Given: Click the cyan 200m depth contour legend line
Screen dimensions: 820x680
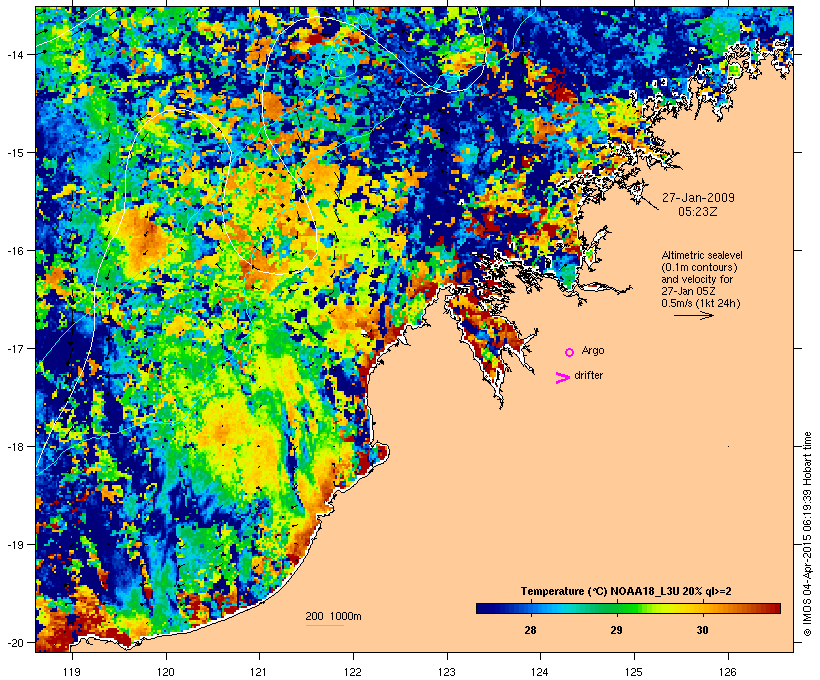Looking at the screenshot, I should [x=324, y=625].
